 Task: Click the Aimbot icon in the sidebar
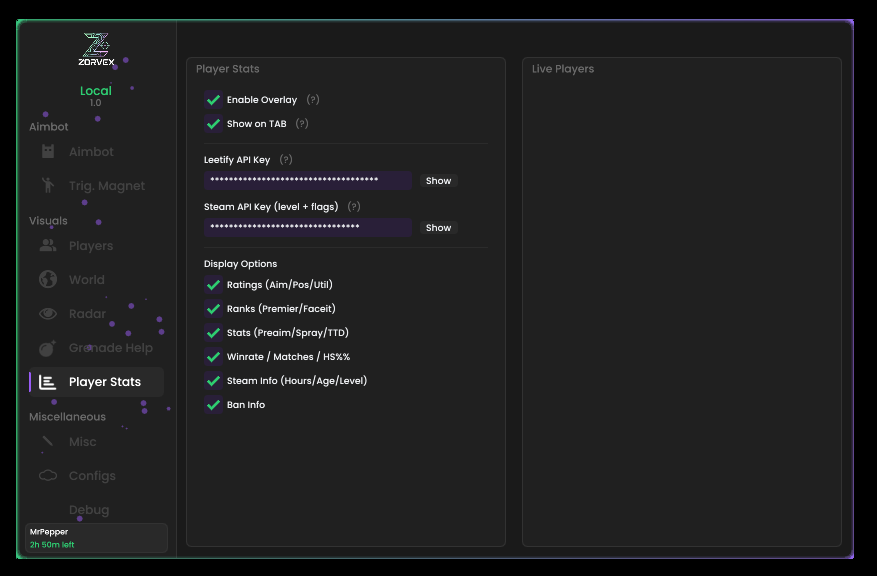(x=48, y=152)
